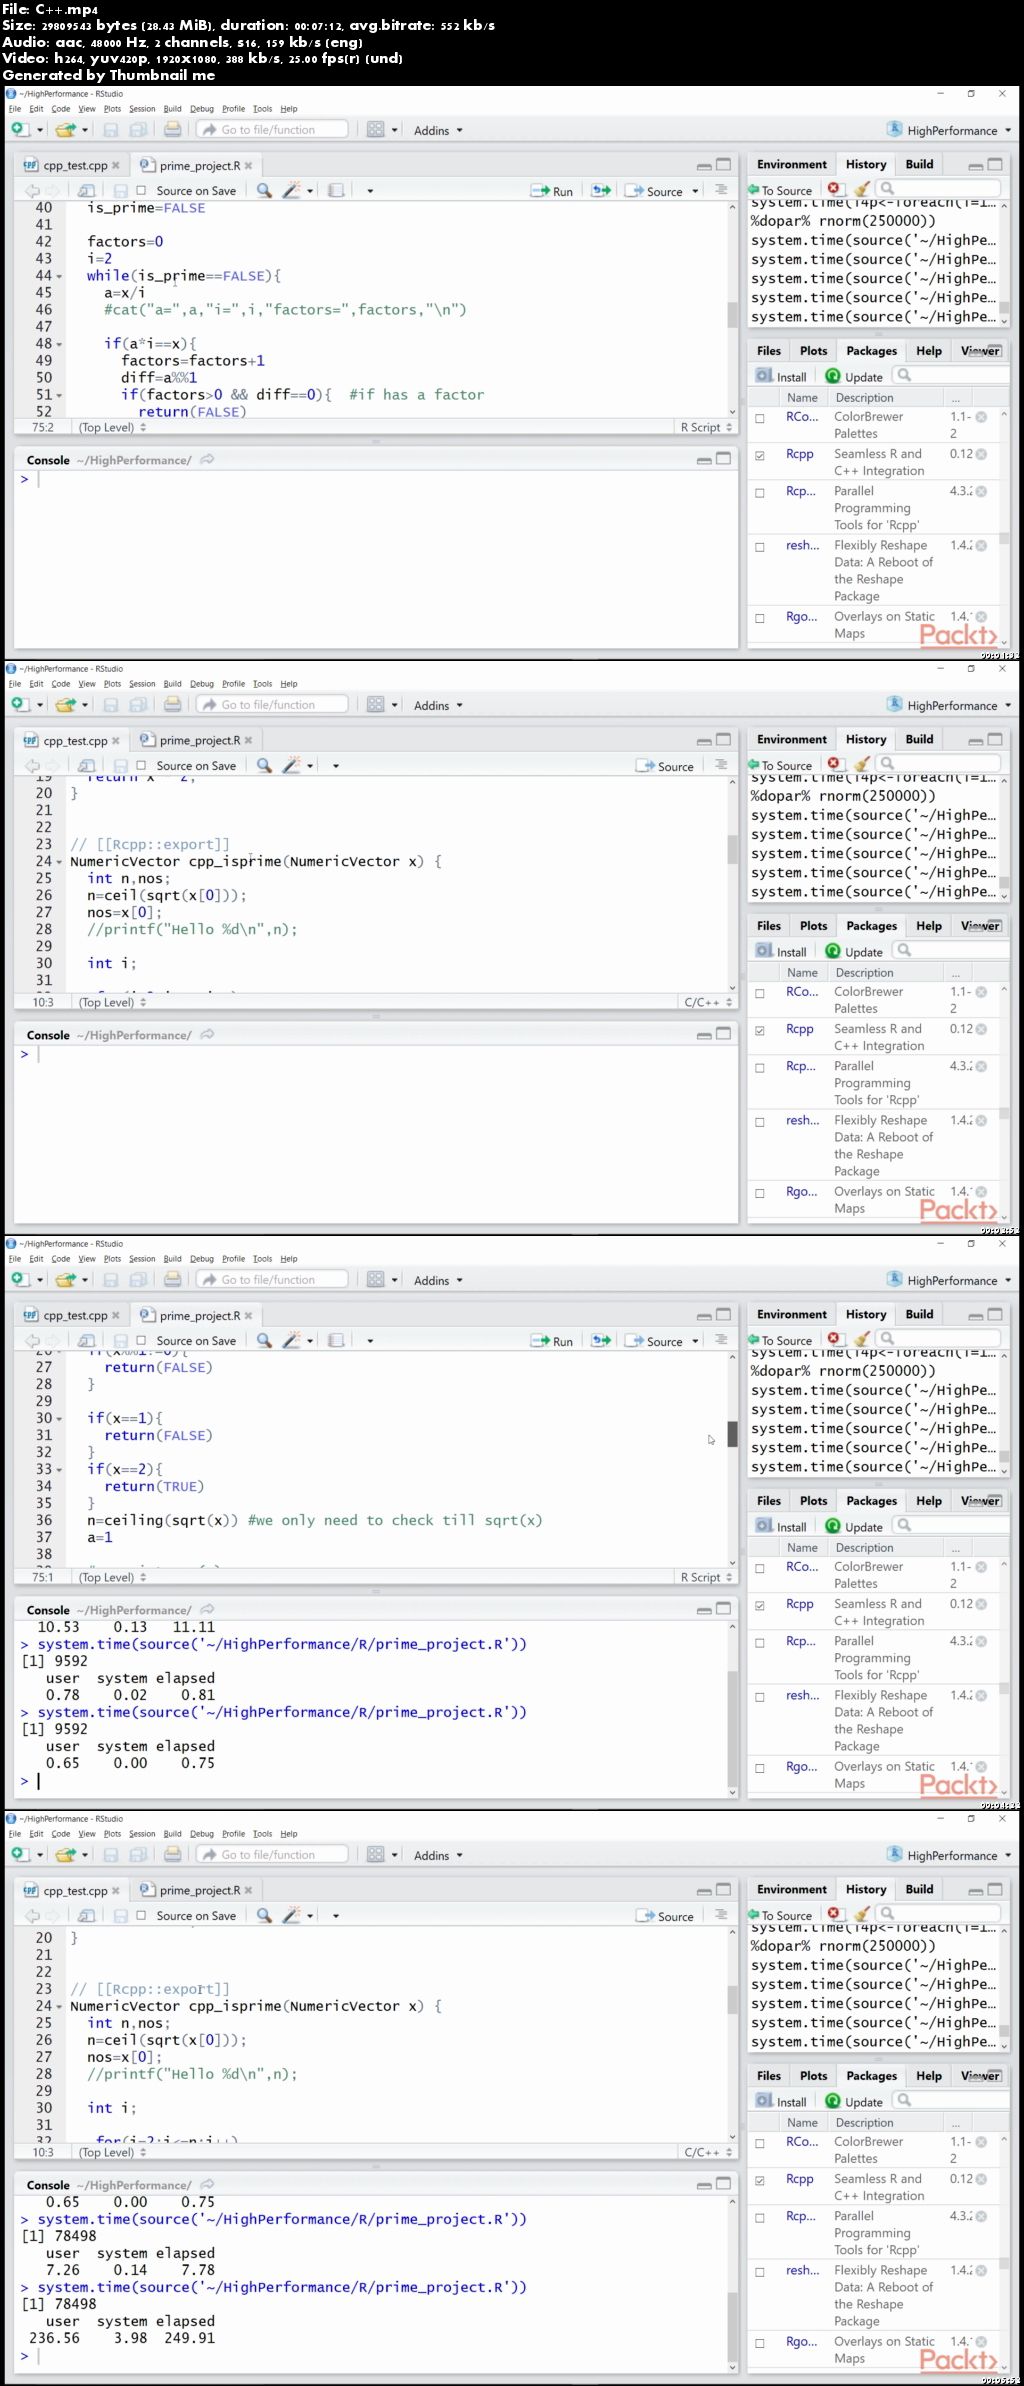The width and height of the screenshot is (1024, 2386).
Task: Click Print icon in top frame's main toolbar
Action: tap(173, 129)
